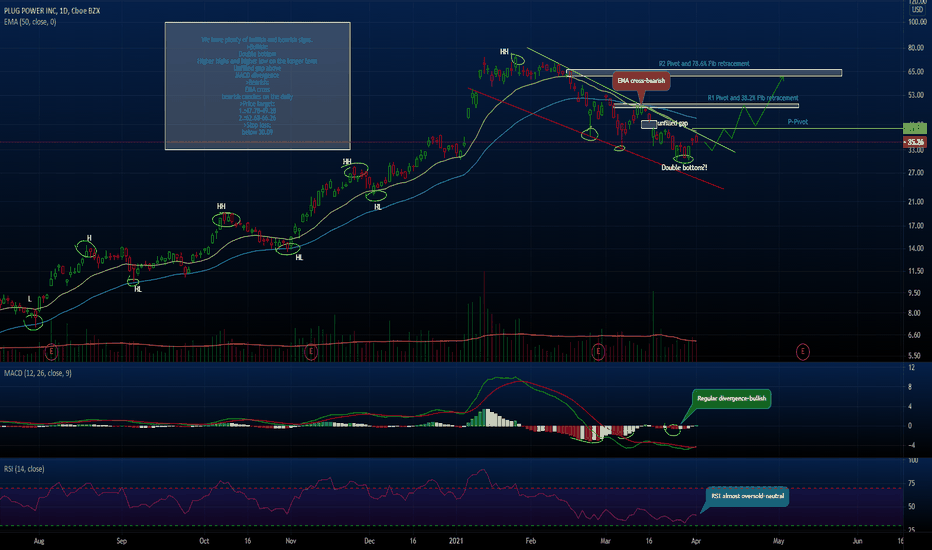932x550 pixels.
Task: Click the earnings marker in early August
Action: click(x=52, y=351)
